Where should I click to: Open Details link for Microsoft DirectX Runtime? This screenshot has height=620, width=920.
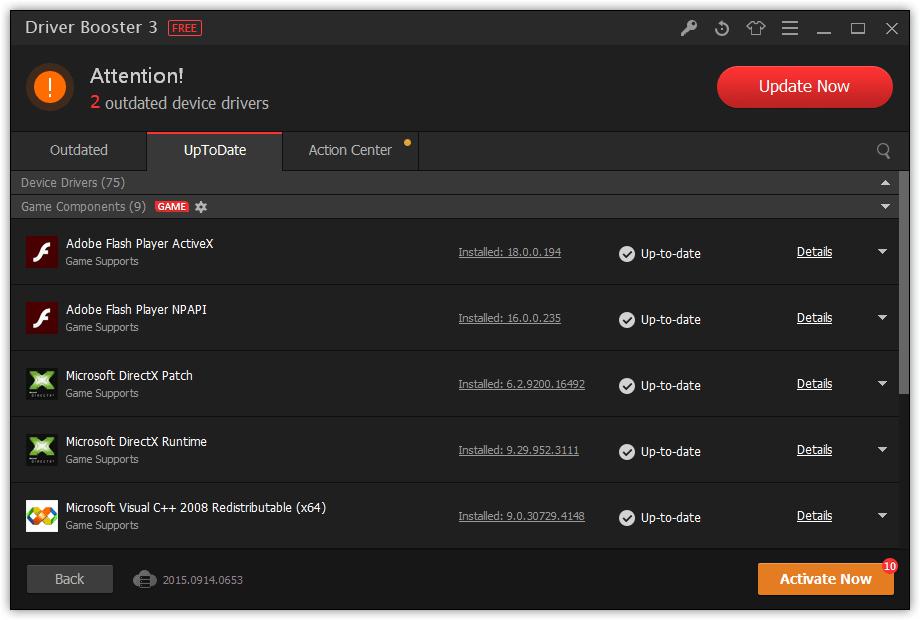[814, 450]
